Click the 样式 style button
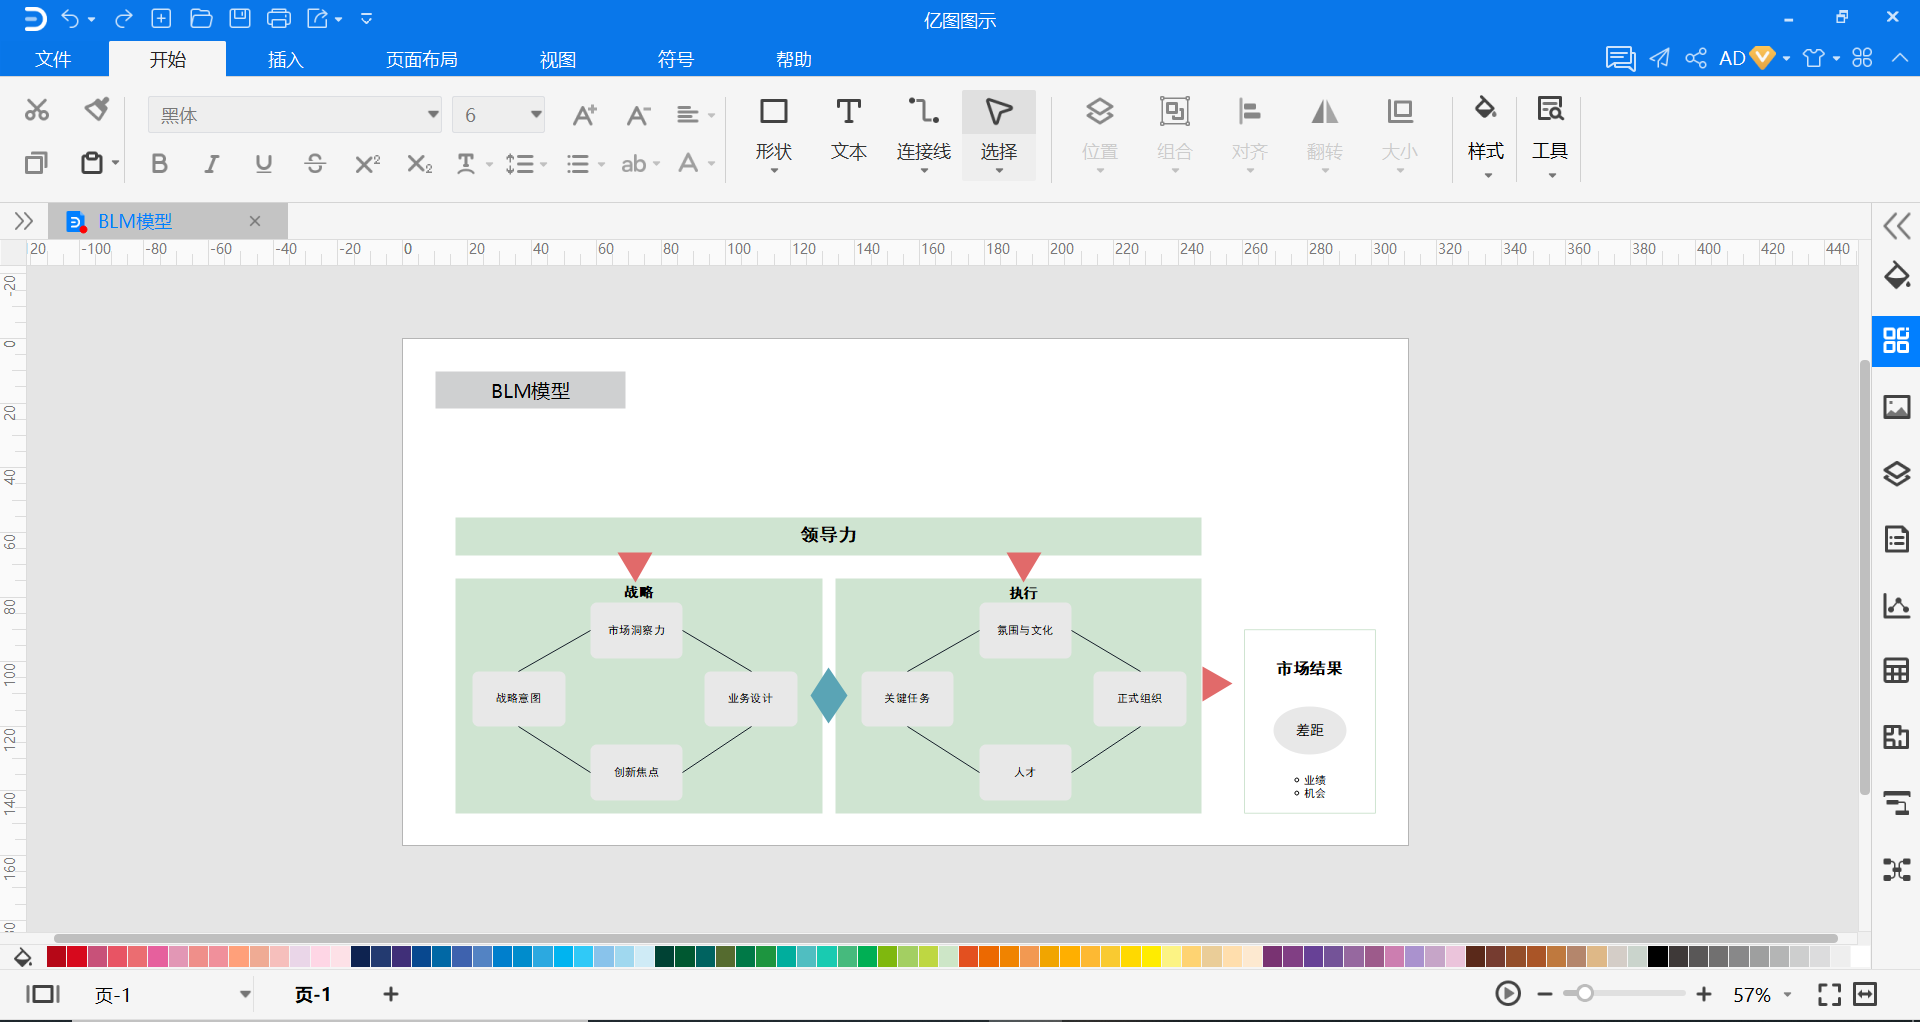Screen dimensions: 1920x1022 1485,134
